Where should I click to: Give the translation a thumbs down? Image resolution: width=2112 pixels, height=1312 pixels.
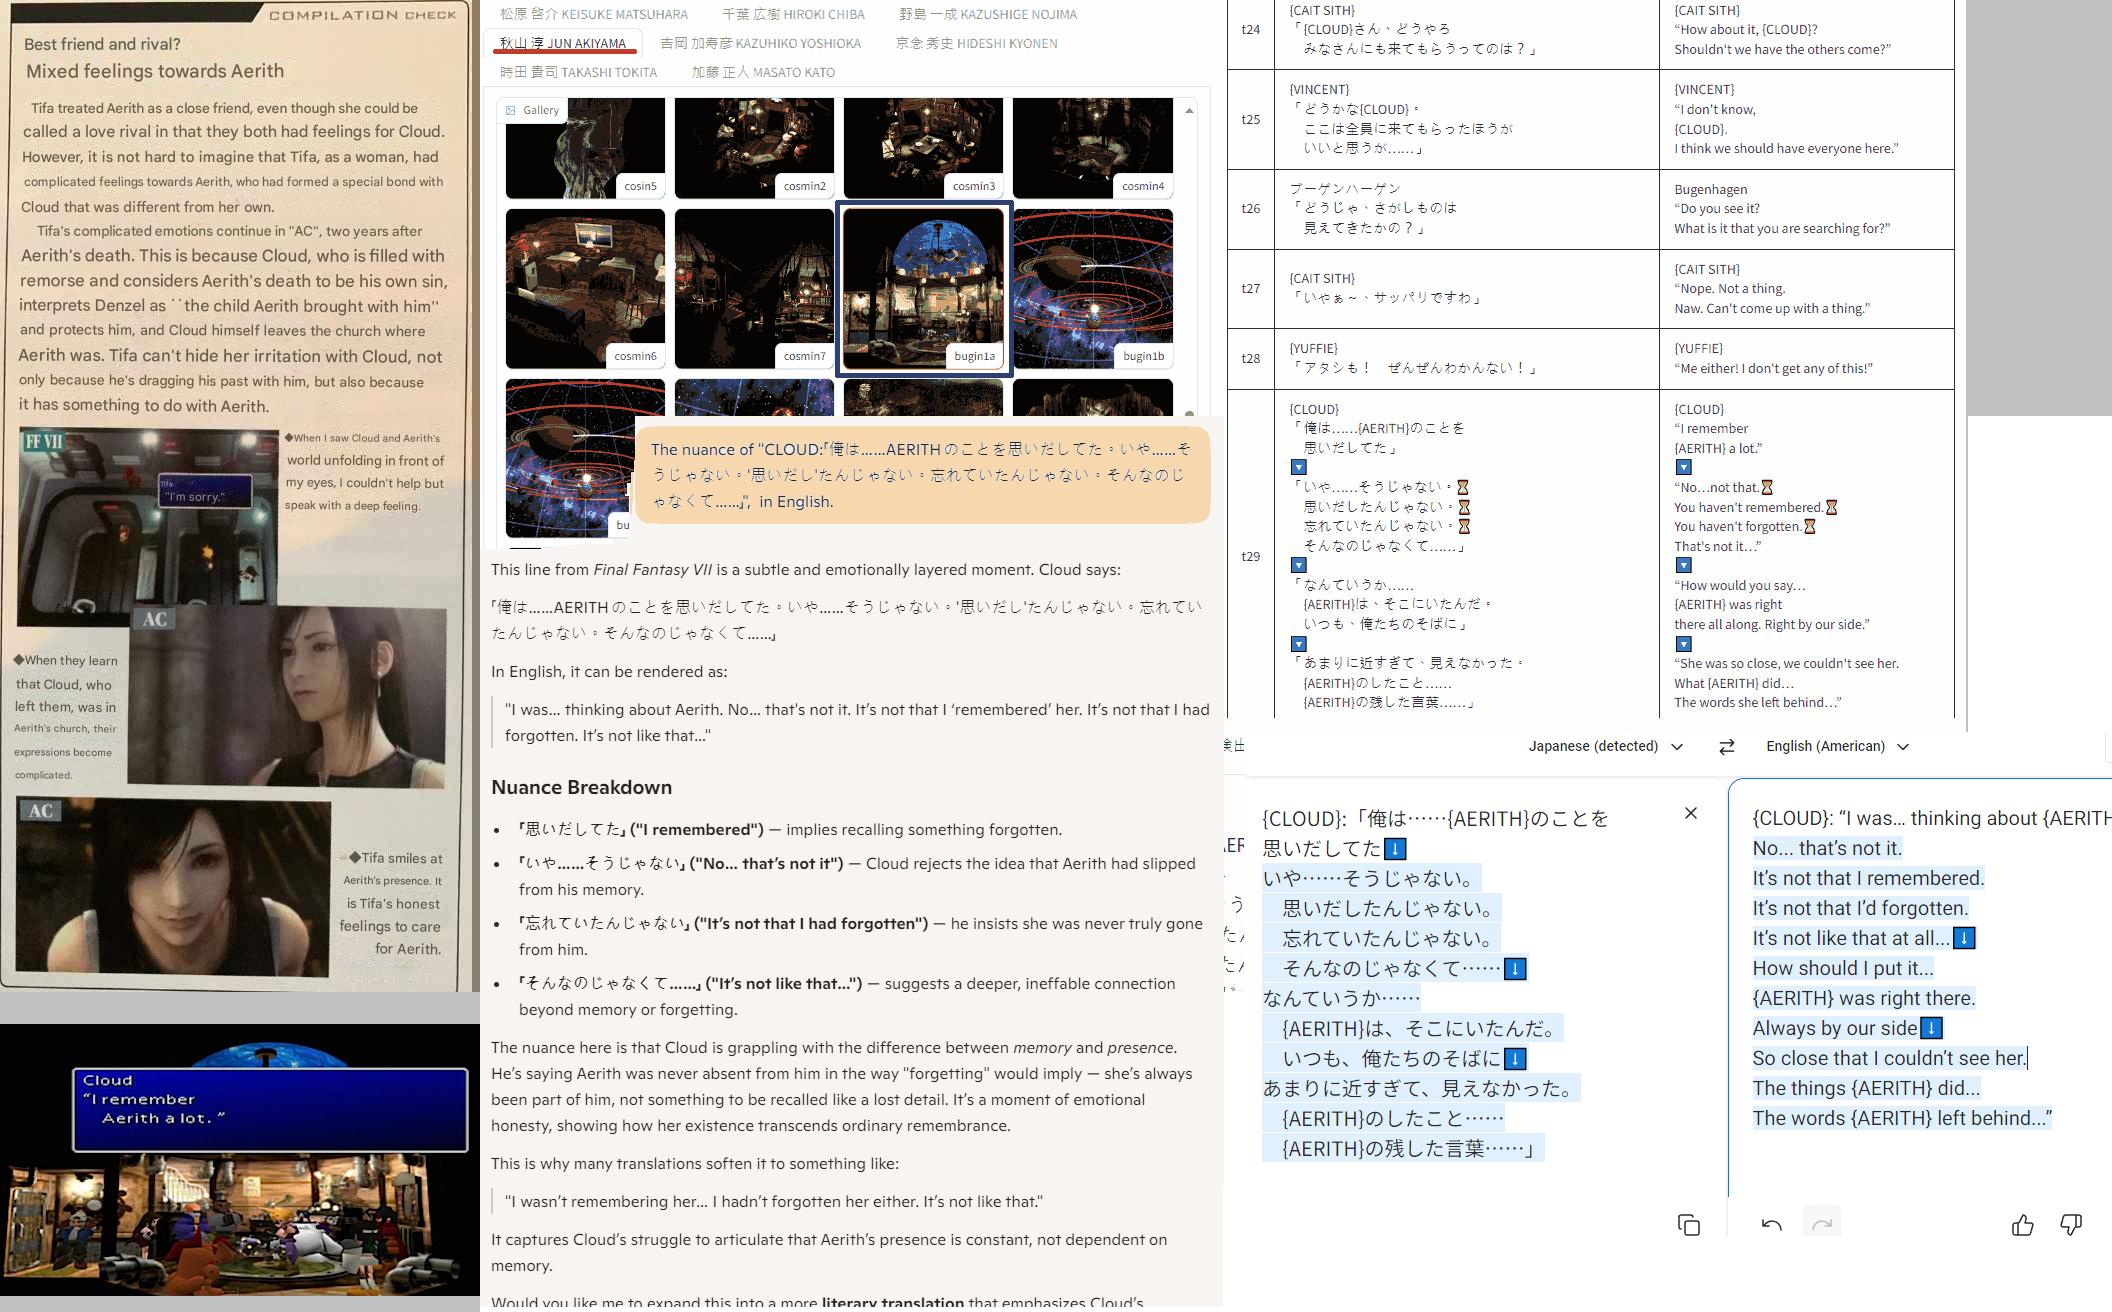[x=2071, y=1225]
